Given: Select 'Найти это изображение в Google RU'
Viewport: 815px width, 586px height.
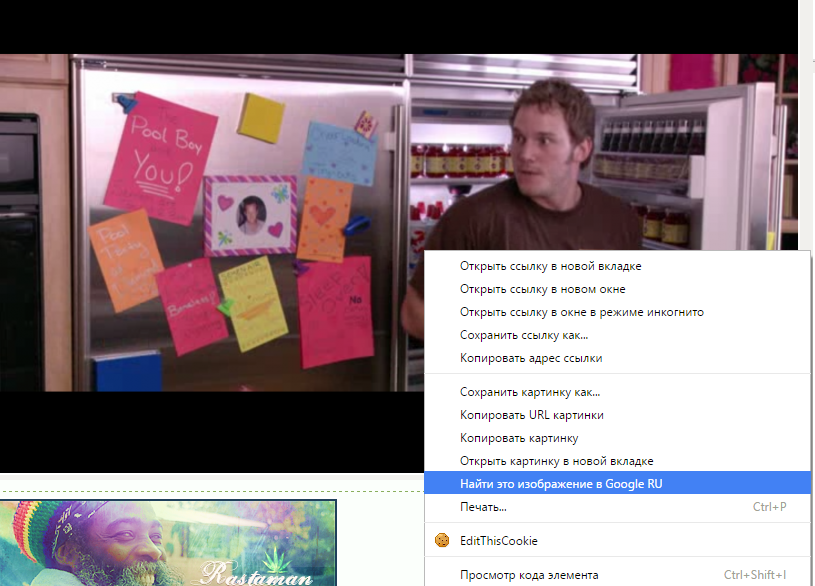Looking at the screenshot, I should pos(617,484).
